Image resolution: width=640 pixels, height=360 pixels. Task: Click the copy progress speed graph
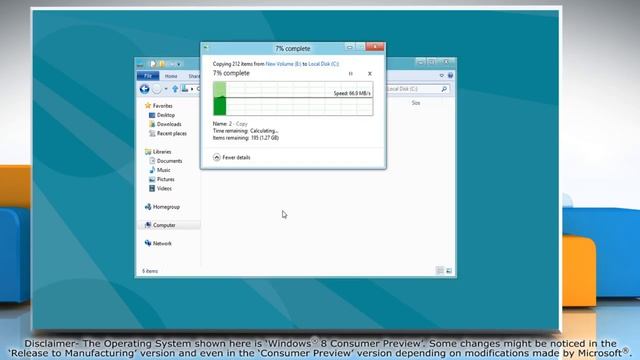[x=293, y=98]
